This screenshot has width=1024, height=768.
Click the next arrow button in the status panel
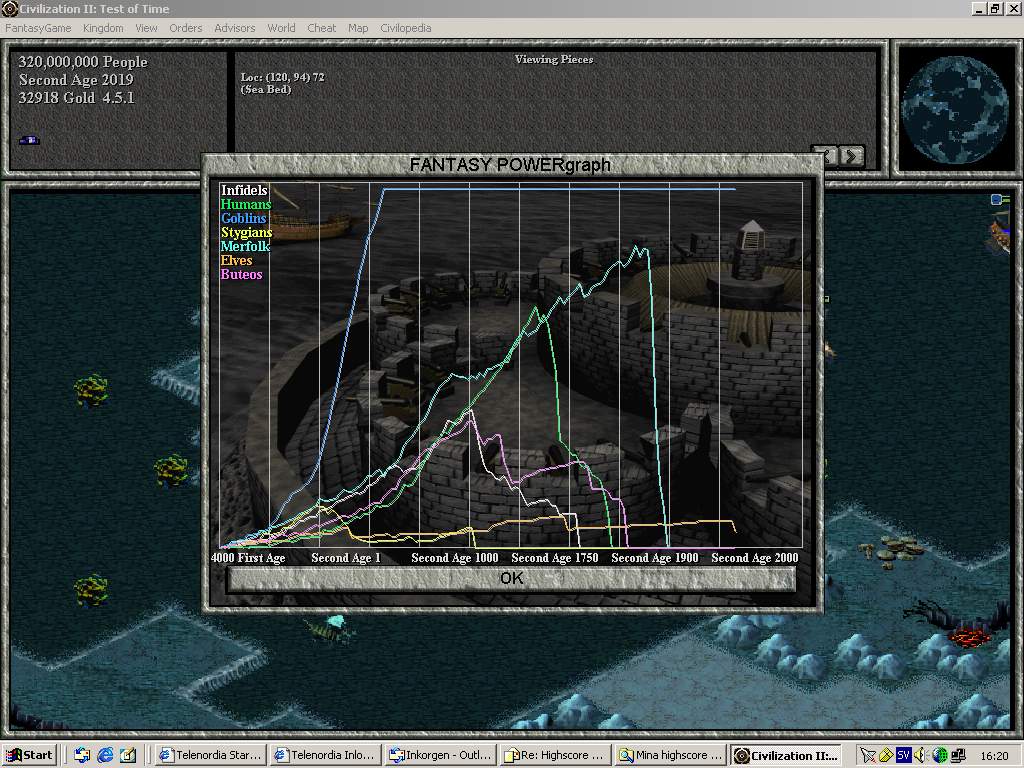click(852, 156)
